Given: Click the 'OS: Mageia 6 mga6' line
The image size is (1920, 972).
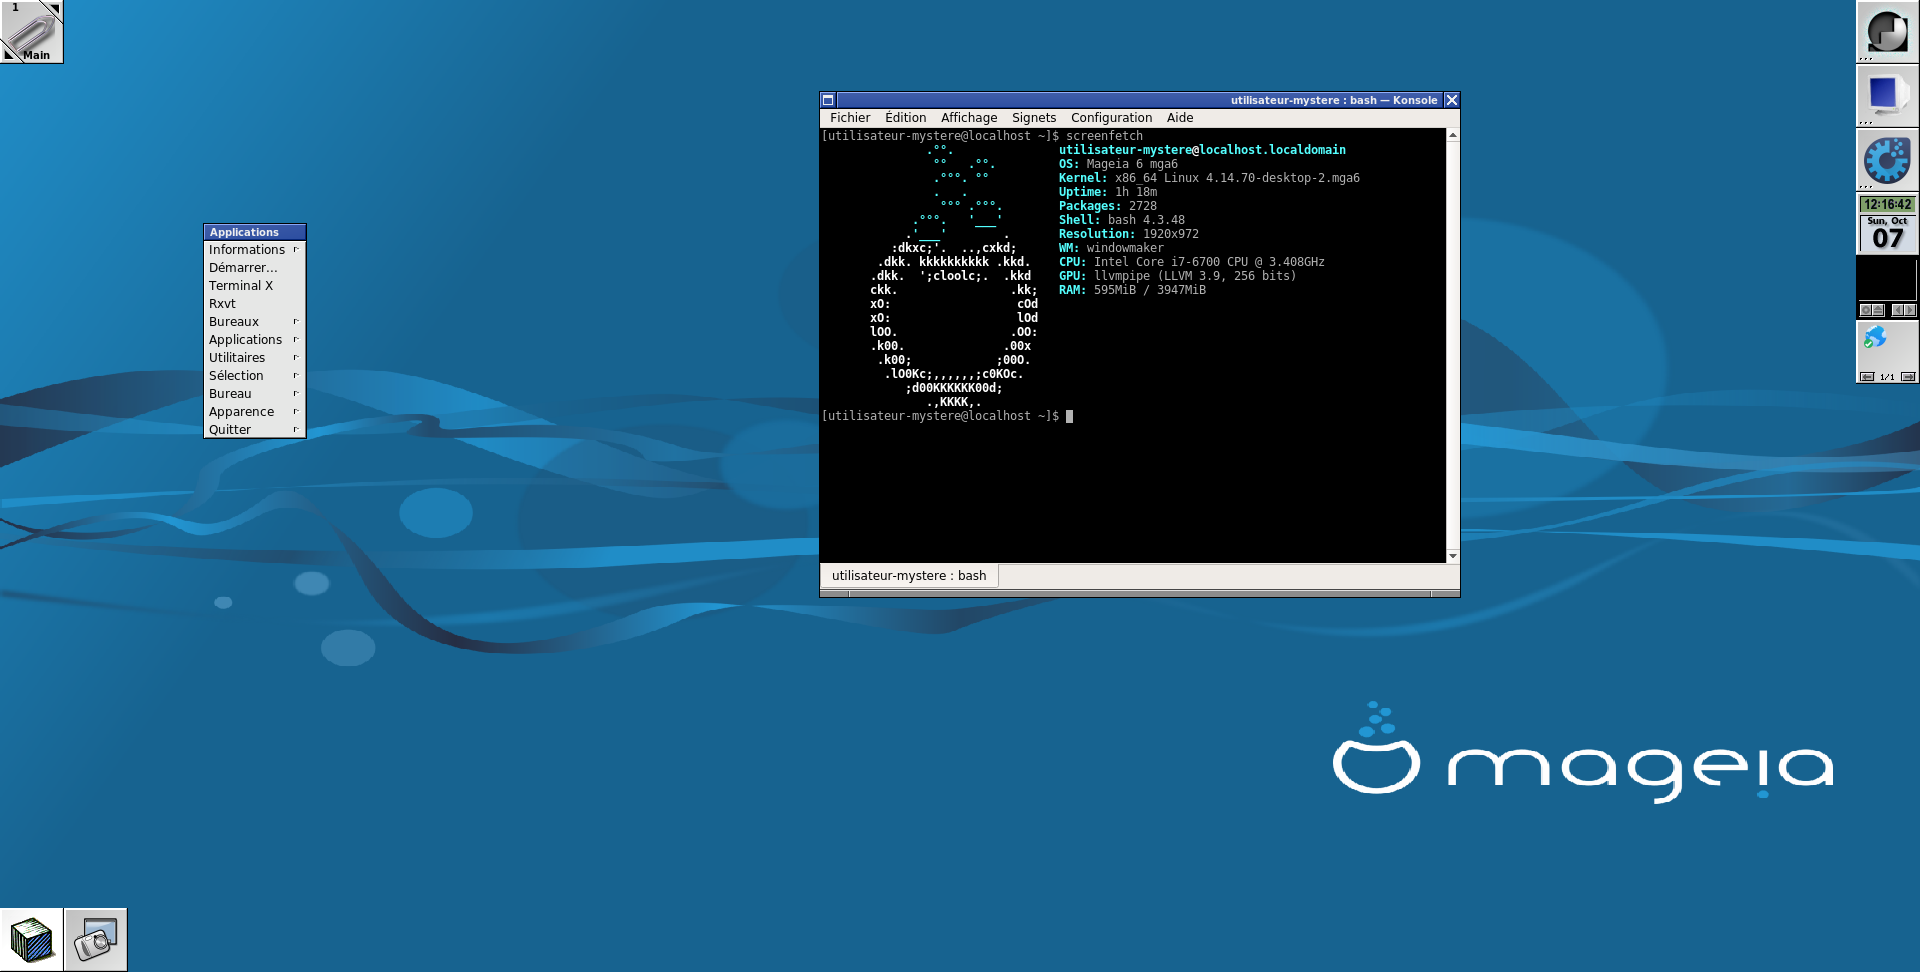Looking at the screenshot, I should tap(1118, 164).
